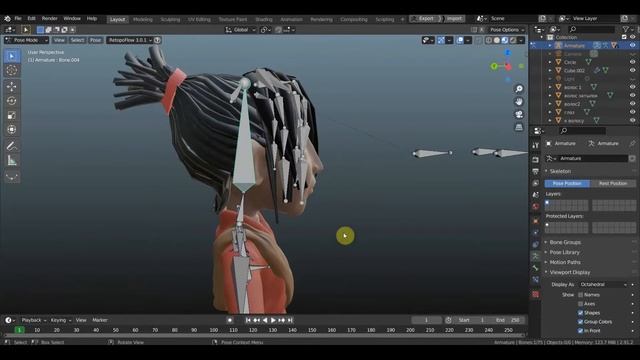Enable the Axes show checkbox
Viewport: 640px width, 360px height.
580,304
